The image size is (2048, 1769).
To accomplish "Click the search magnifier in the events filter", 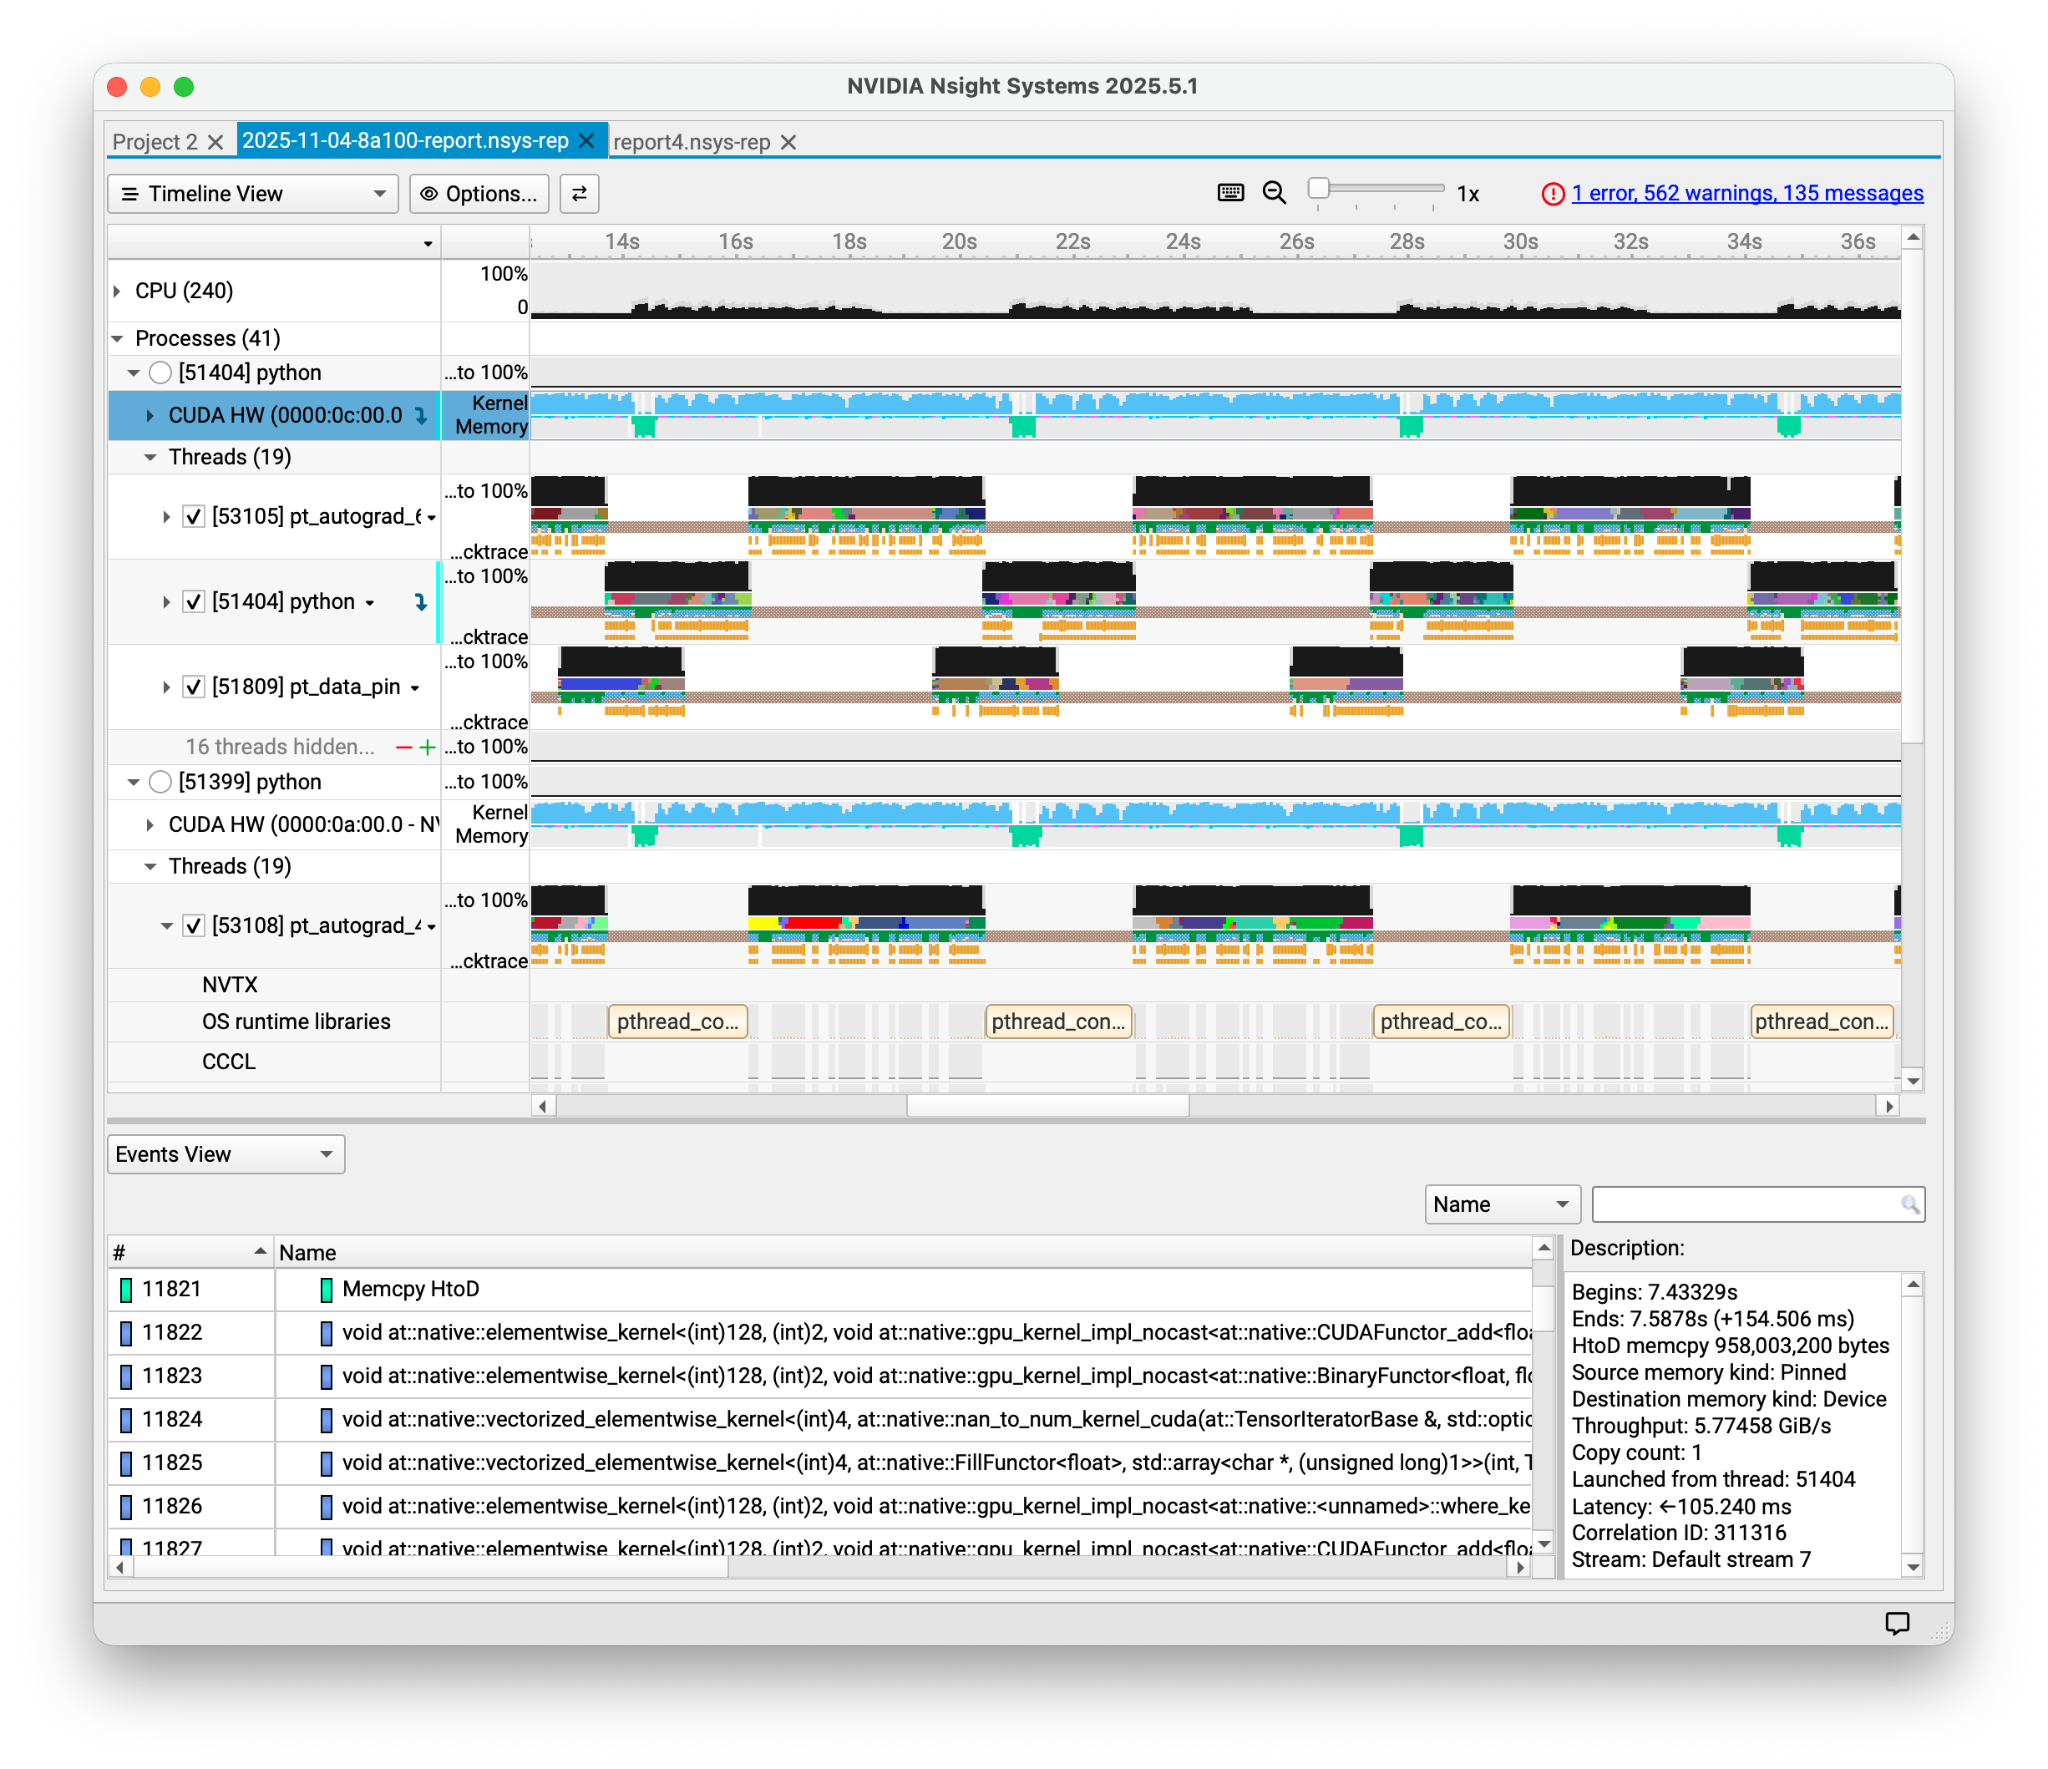I will 1909,1204.
